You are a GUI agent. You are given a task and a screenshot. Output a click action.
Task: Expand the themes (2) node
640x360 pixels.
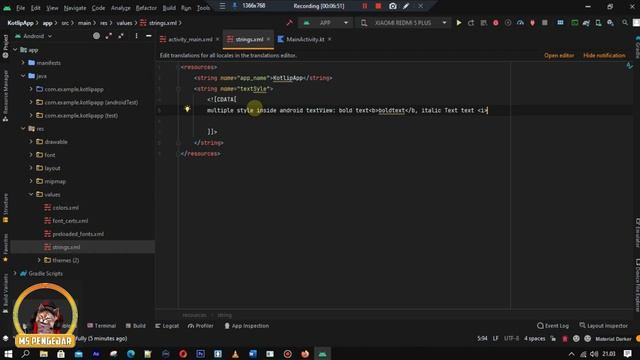click(x=39, y=260)
